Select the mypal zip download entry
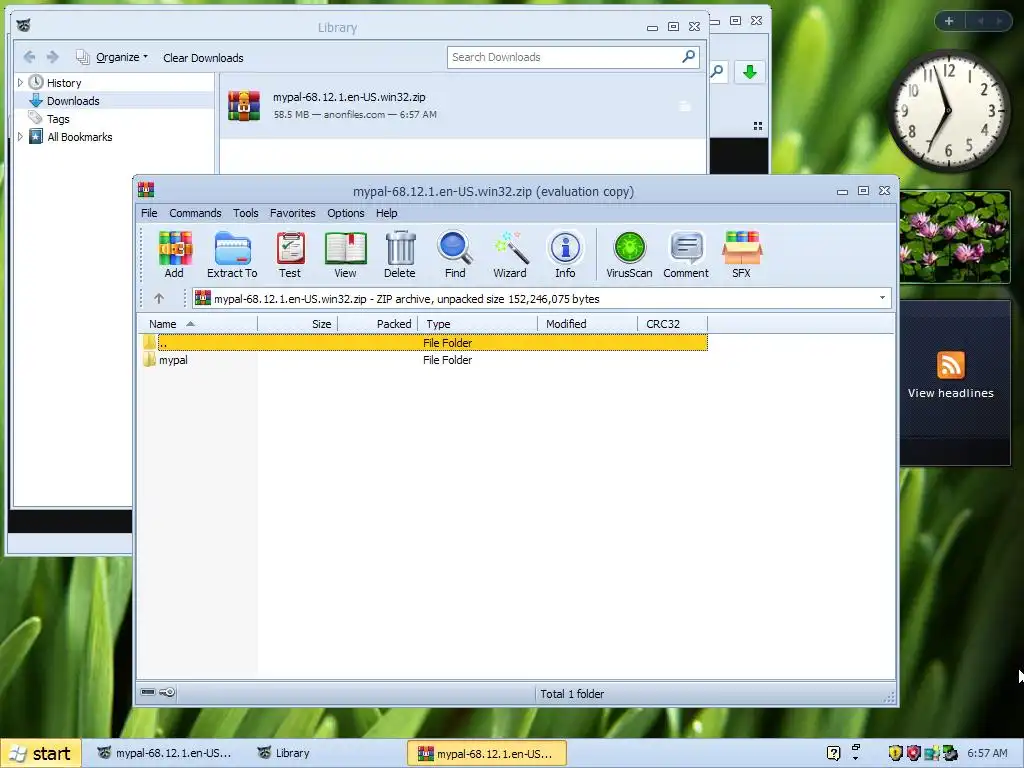This screenshot has width=1024, height=768. tap(463, 106)
